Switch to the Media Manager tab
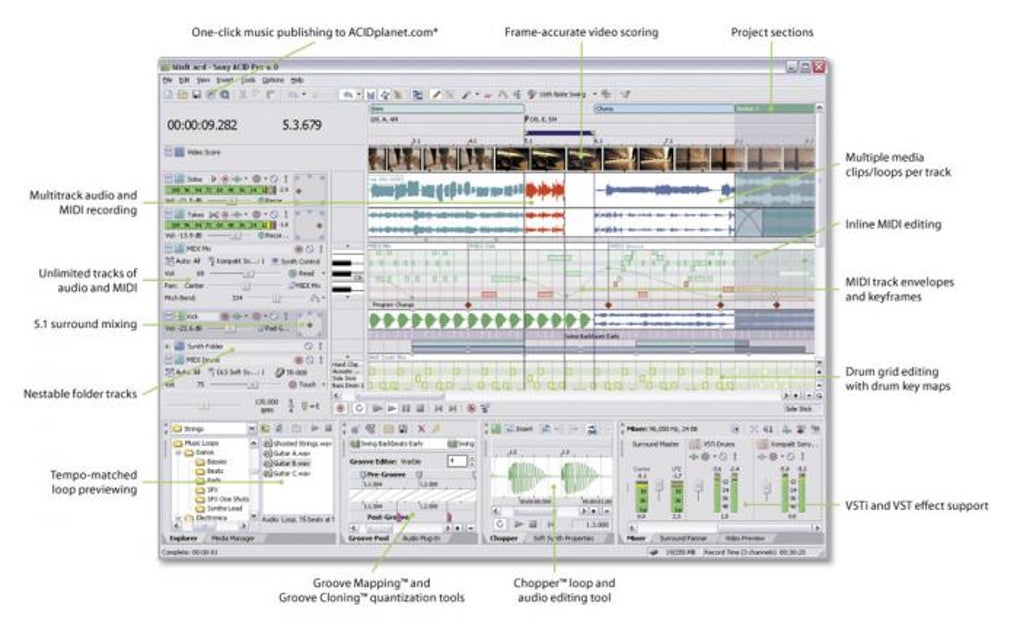The image size is (1020, 641). (233, 539)
